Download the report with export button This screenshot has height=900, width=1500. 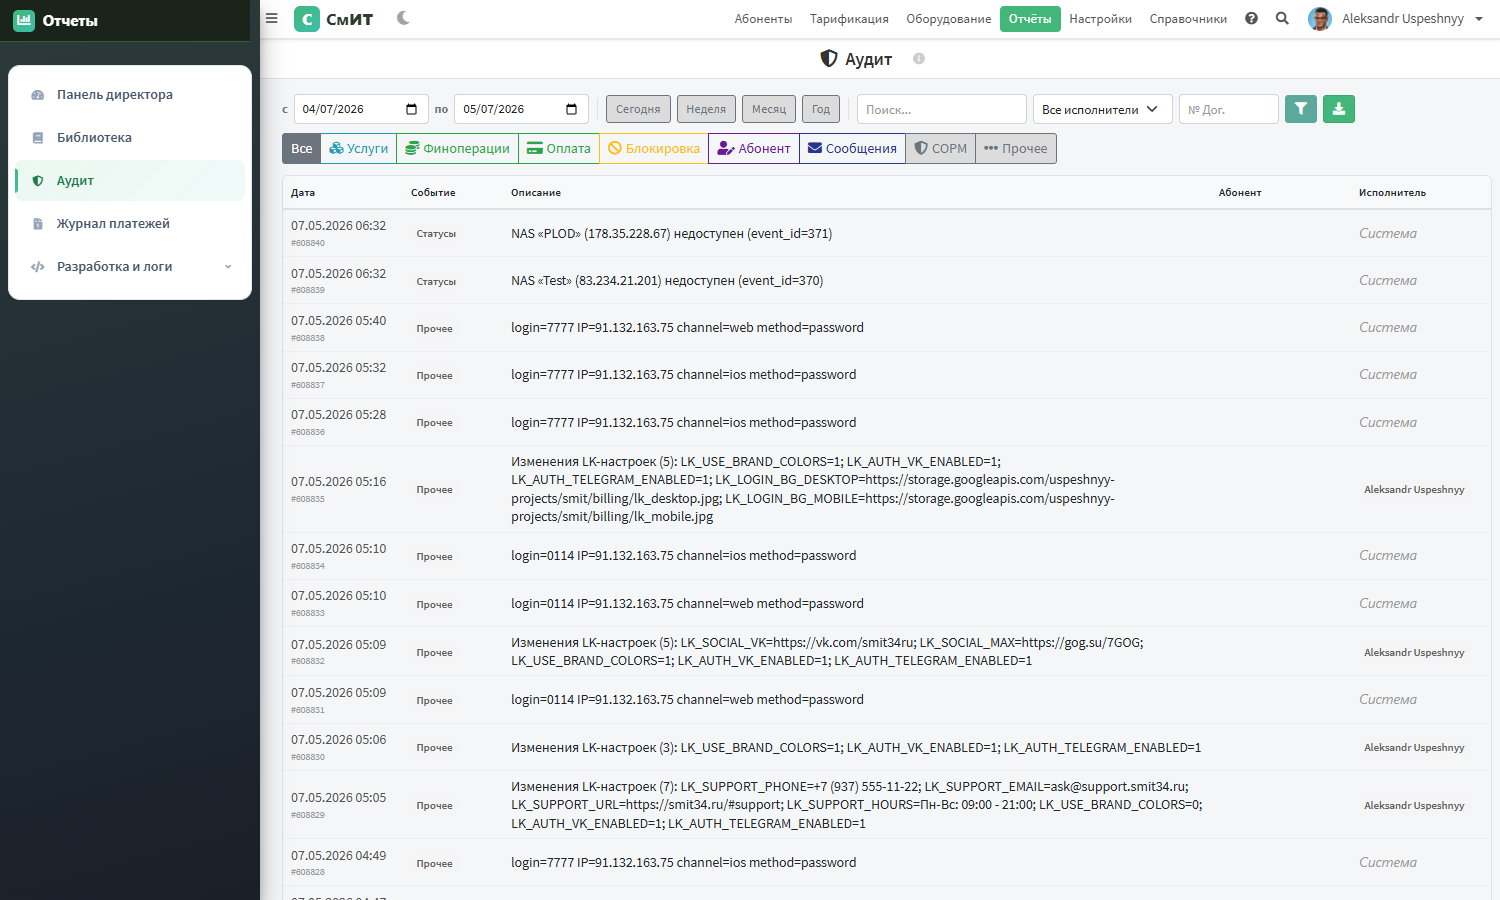(x=1339, y=109)
